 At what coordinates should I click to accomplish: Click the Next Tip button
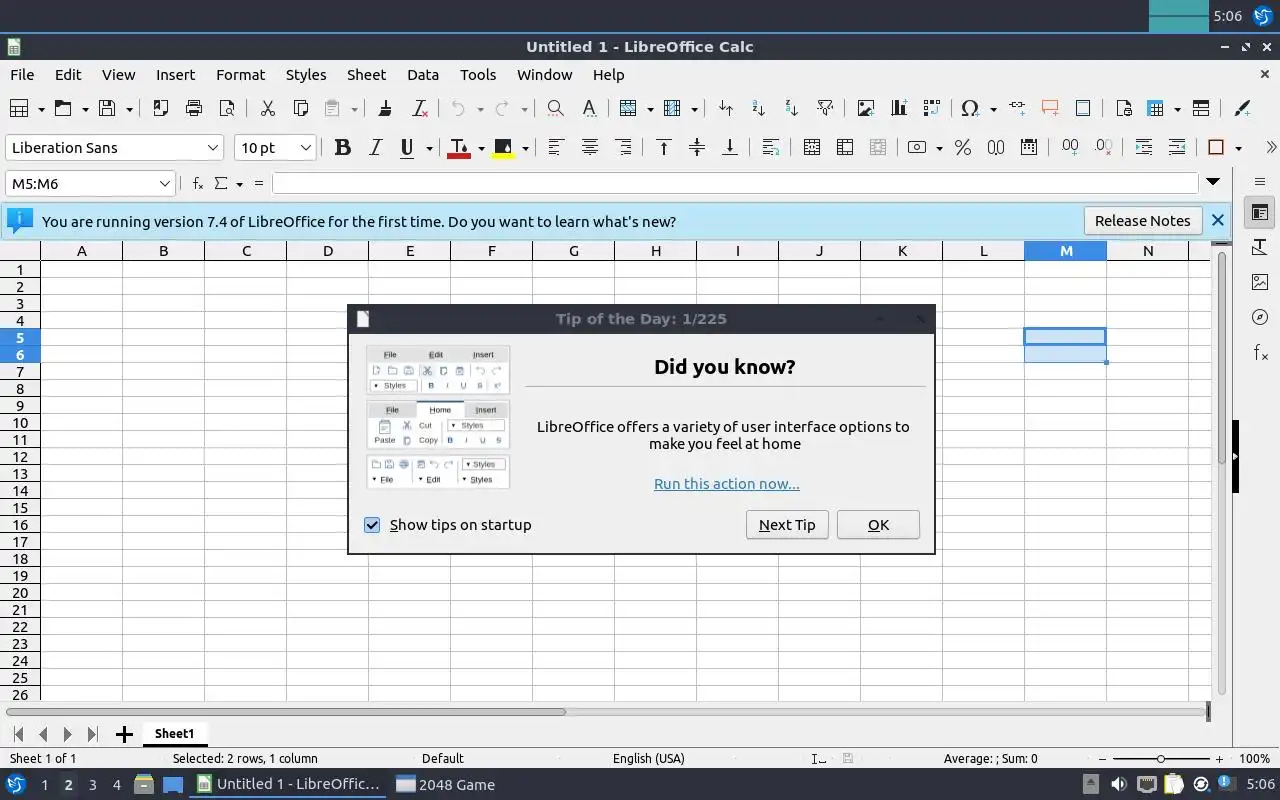787,525
